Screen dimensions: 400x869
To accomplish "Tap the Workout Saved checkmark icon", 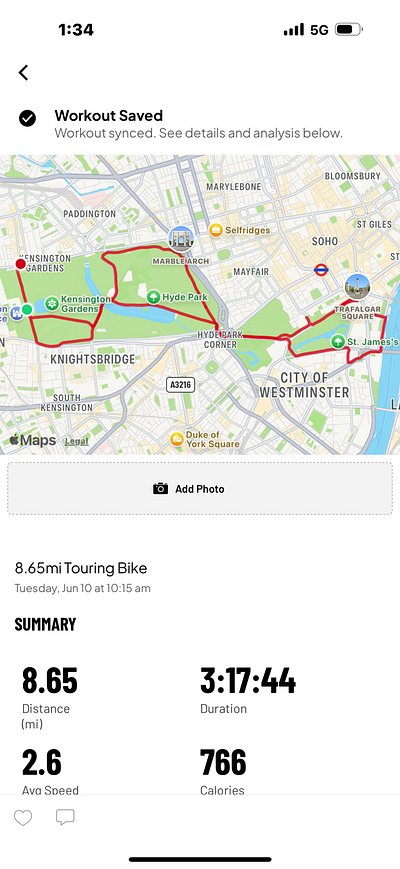I will [x=27, y=118].
